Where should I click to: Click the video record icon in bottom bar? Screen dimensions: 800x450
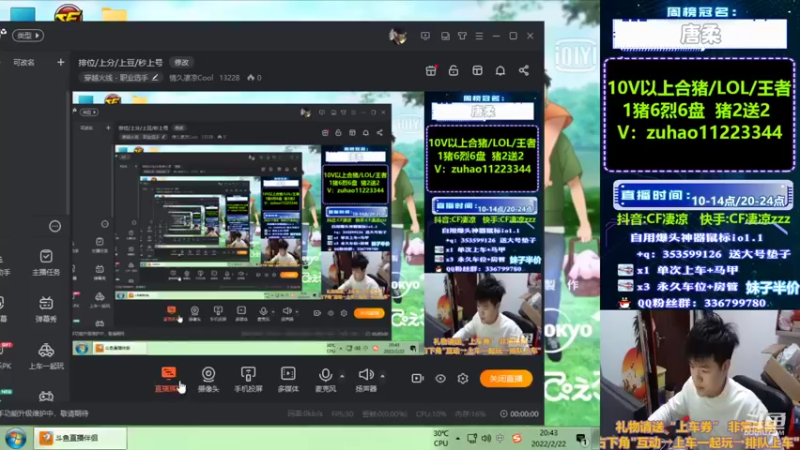coord(417,378)
